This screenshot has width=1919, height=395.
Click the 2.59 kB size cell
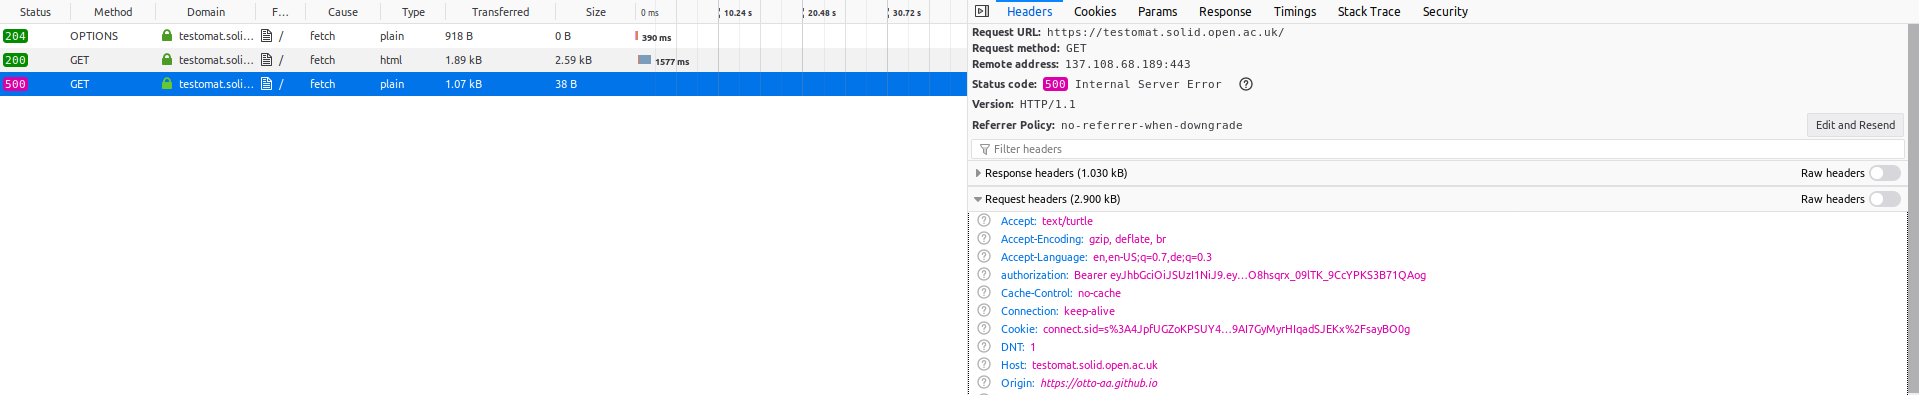pyautogui.click(x=573, y=60)
